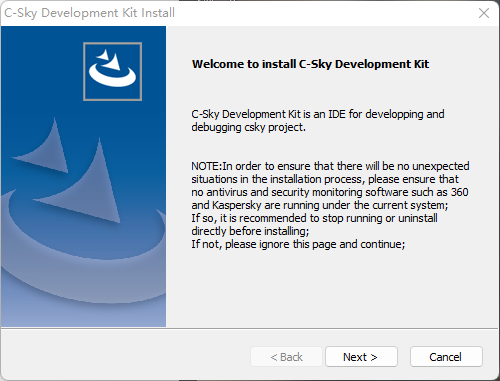
Task: Click the Welcome to install C-Sky Development Kit heading
Action: [310, 64]
